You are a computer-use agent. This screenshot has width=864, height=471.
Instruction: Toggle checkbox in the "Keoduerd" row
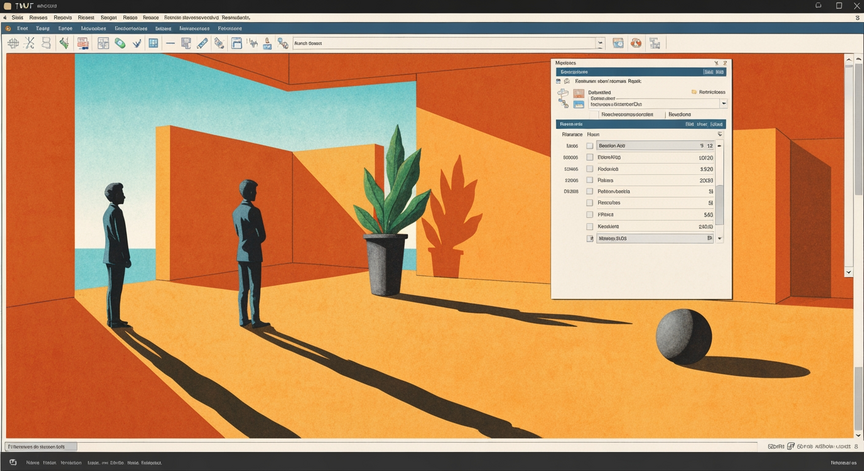590,226
